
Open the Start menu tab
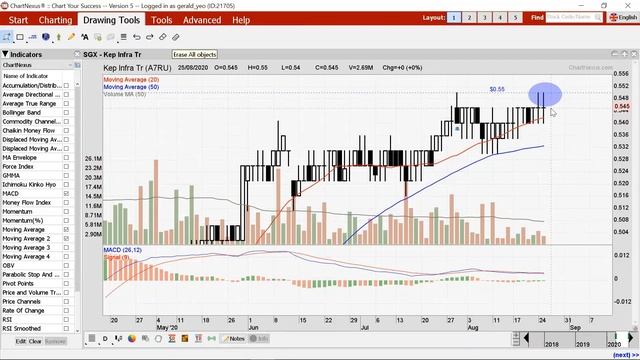pyautogui.click(x=18, y=20)
